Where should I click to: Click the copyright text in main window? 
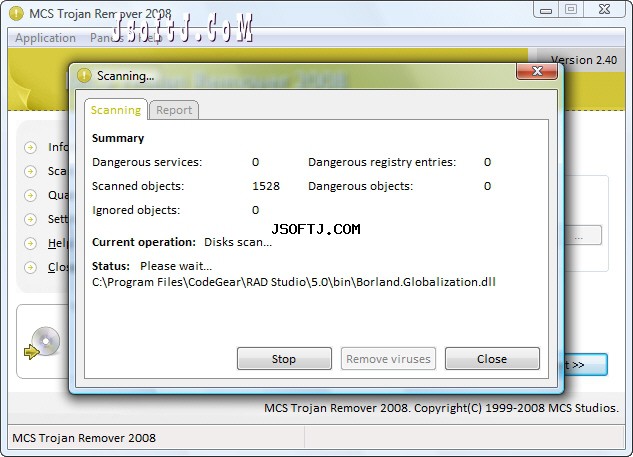pos(441,408)
